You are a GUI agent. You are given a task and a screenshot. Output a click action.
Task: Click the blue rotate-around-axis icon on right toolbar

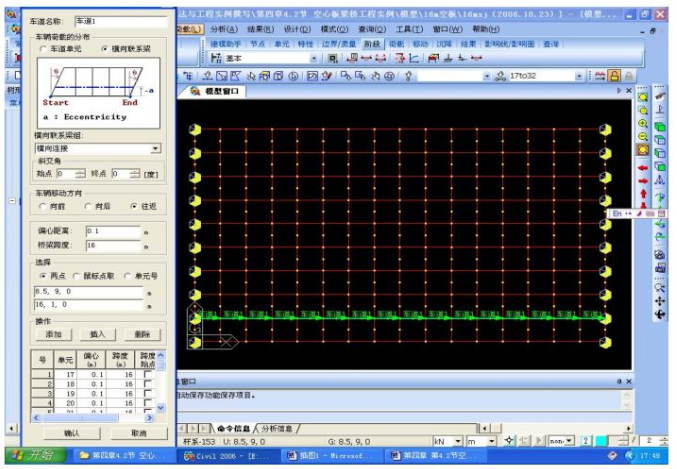[660, 237]
